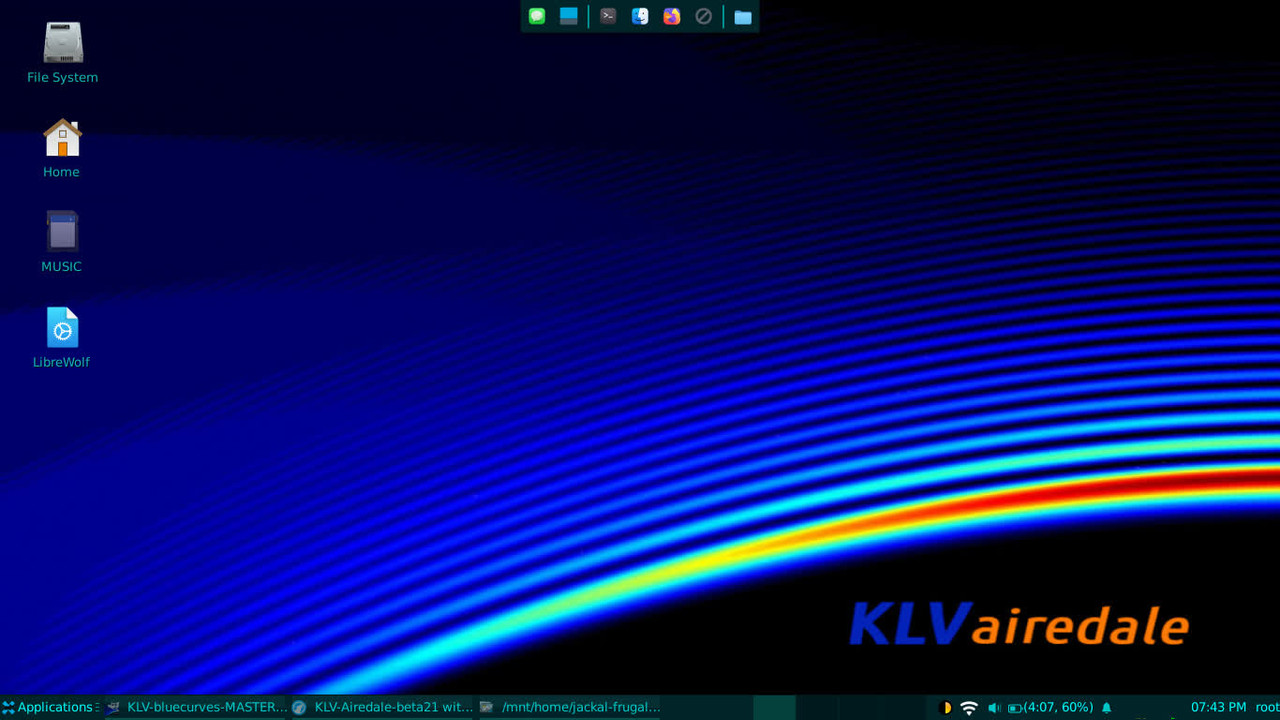
Task: Switch to KLV-bluecurves-MASTER taskbar window
Action: [x=196, y=707]
